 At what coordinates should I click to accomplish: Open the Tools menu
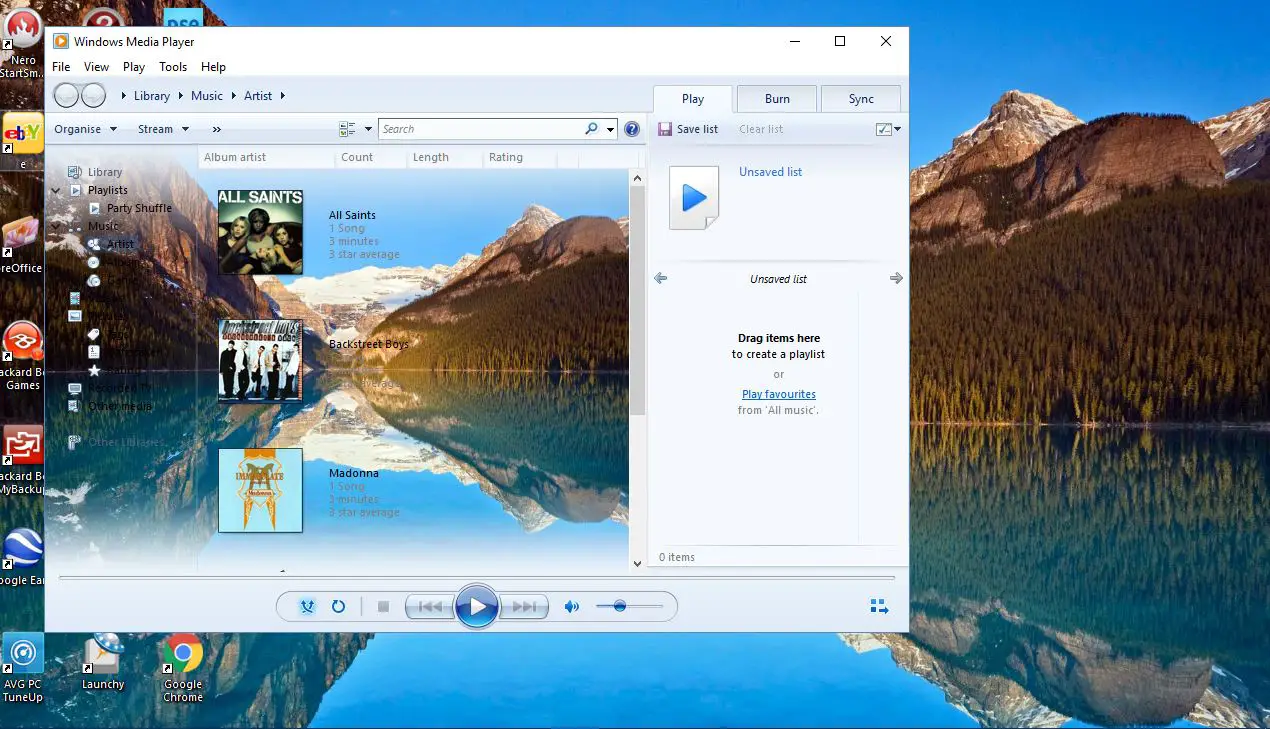[173, 67]
